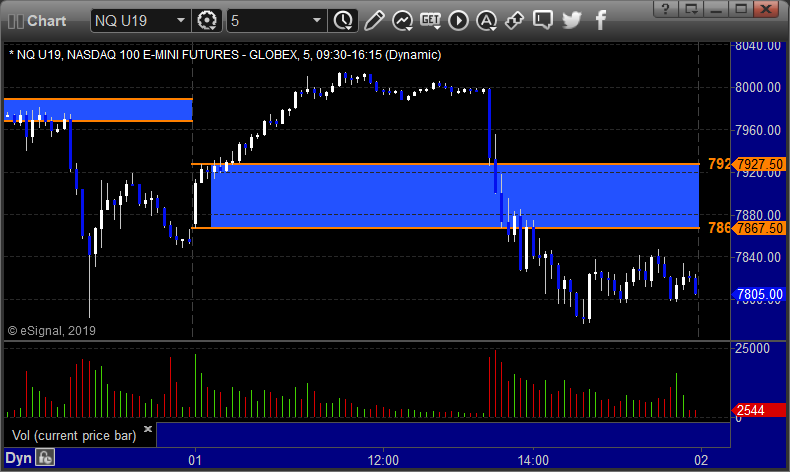Open the comment speech bubble icon

543,21
